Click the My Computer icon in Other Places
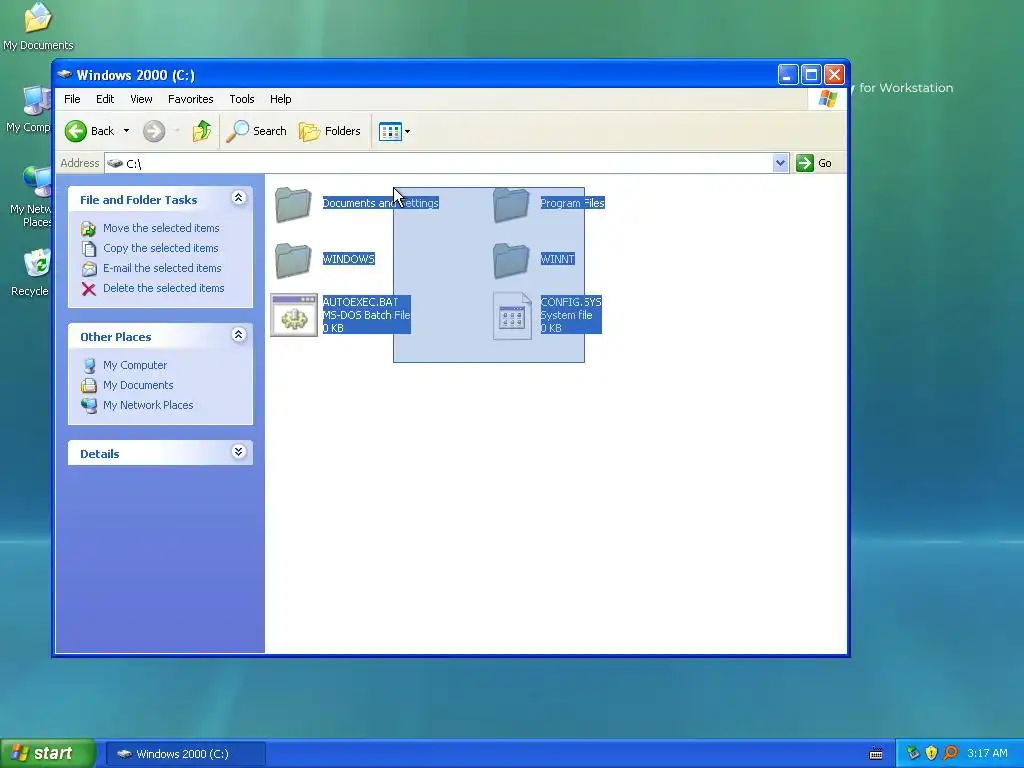1024x768 pixels. pos(89,366)
